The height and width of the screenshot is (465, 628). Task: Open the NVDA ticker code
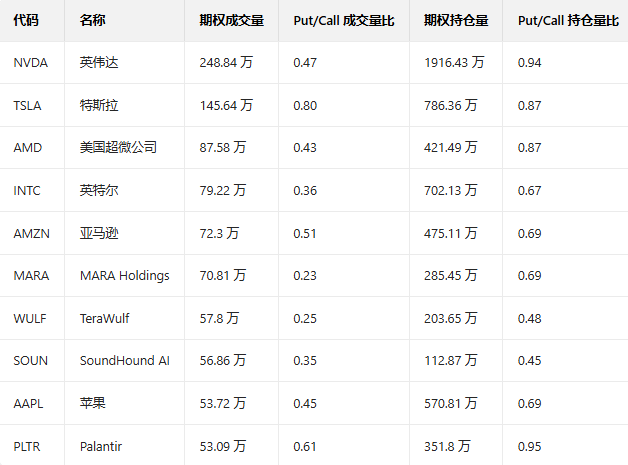click(x=30, y=62)
